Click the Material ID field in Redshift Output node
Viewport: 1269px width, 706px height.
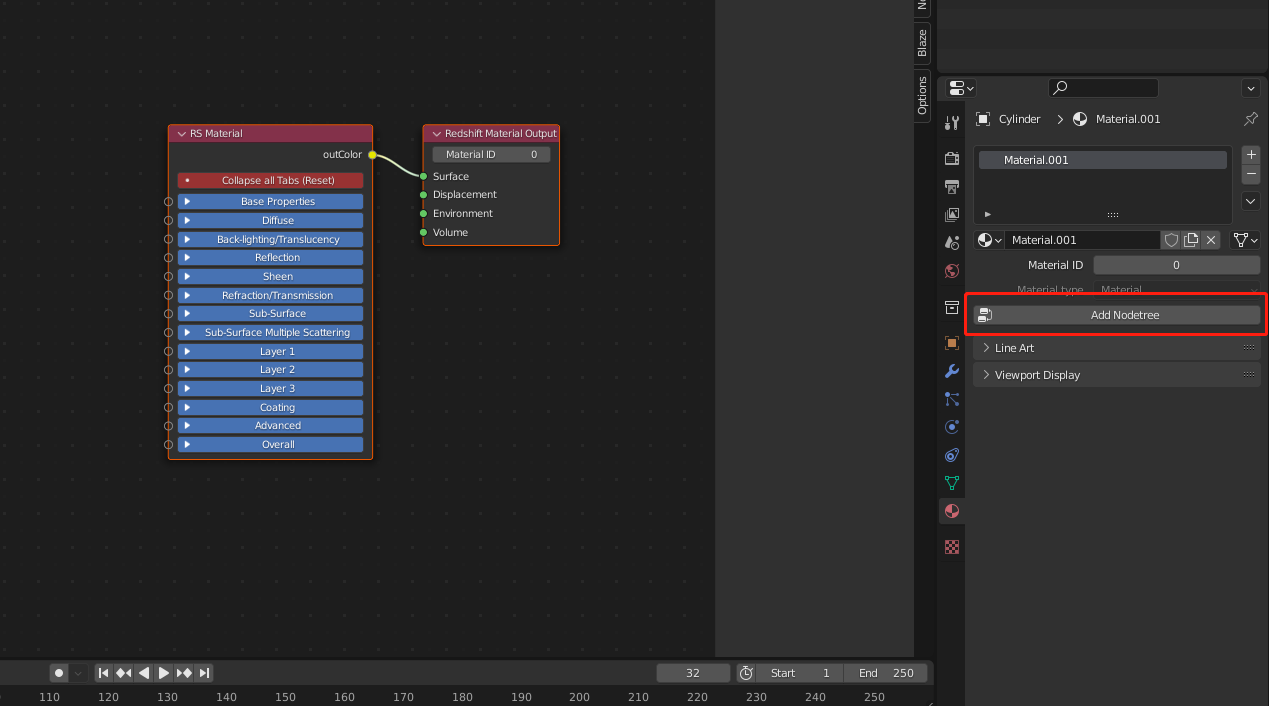(x=491, y=155)
